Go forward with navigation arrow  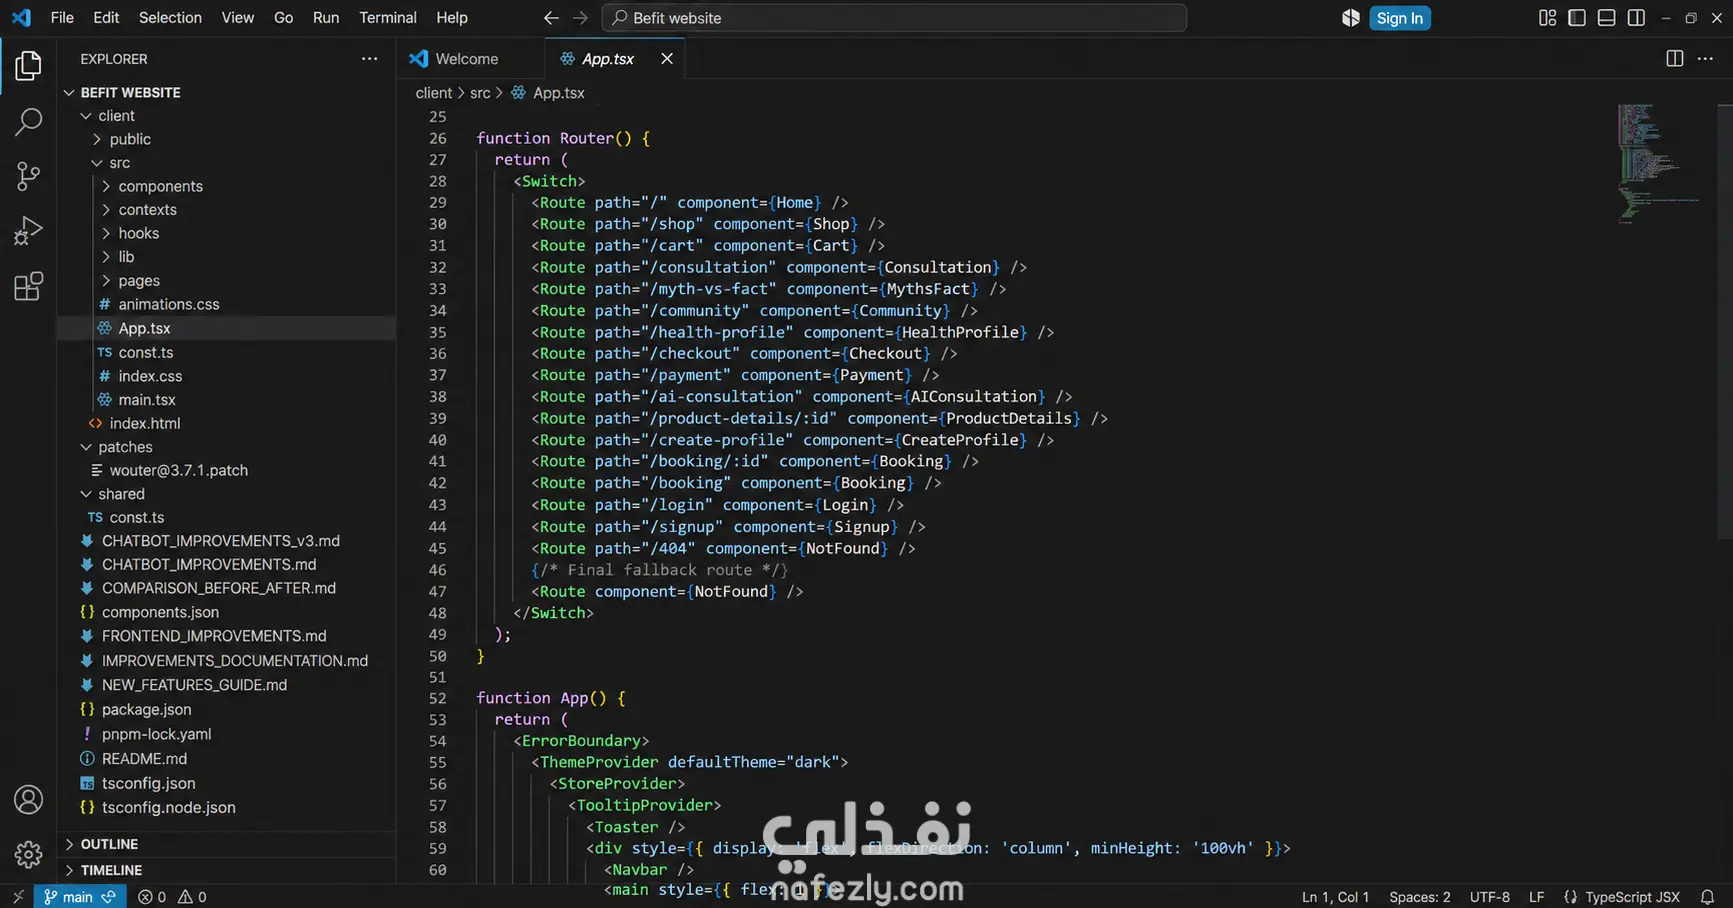click(580, 18)
